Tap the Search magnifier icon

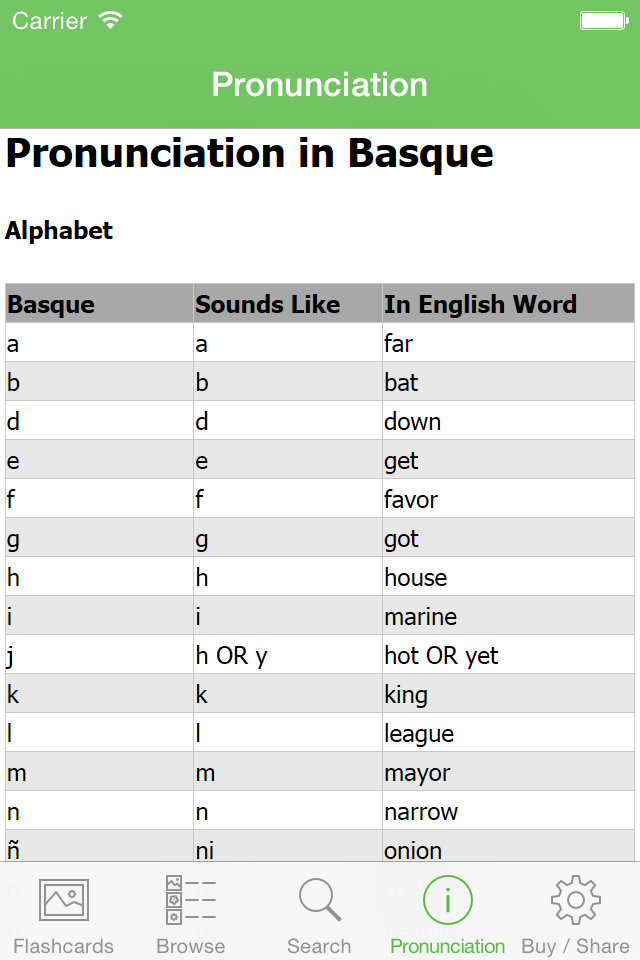point(319,901)
